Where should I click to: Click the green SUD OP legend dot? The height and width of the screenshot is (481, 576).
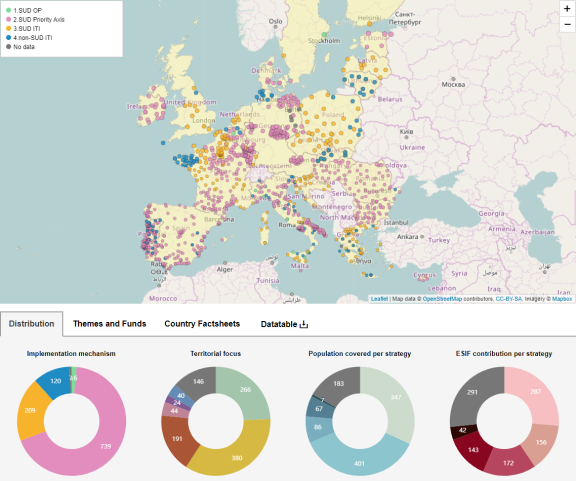8,10
